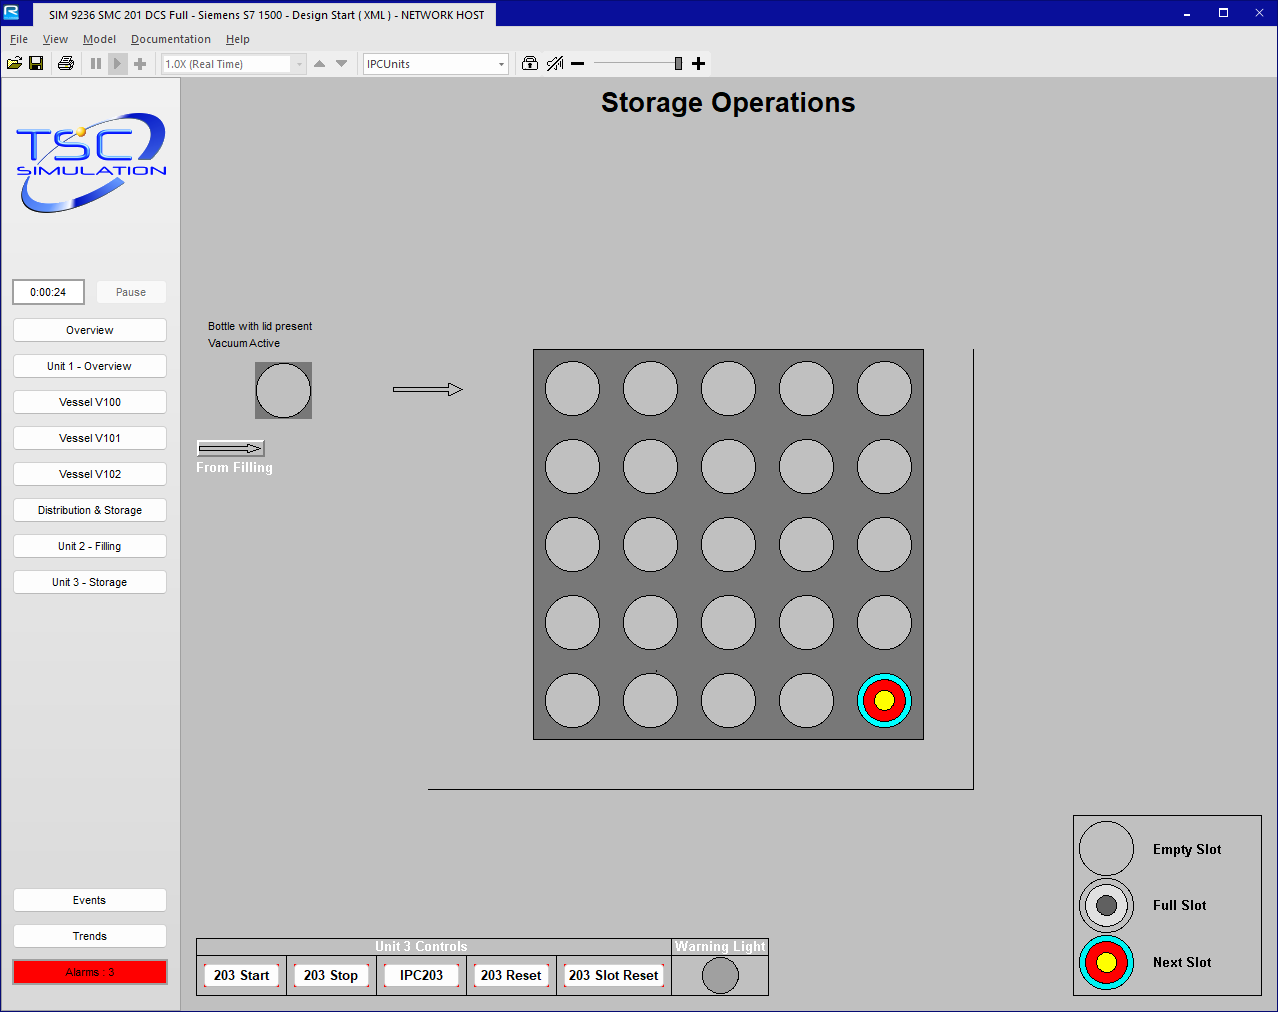Open the Help menu
The image size is (1278, 1012).
[x=238, y=39]
